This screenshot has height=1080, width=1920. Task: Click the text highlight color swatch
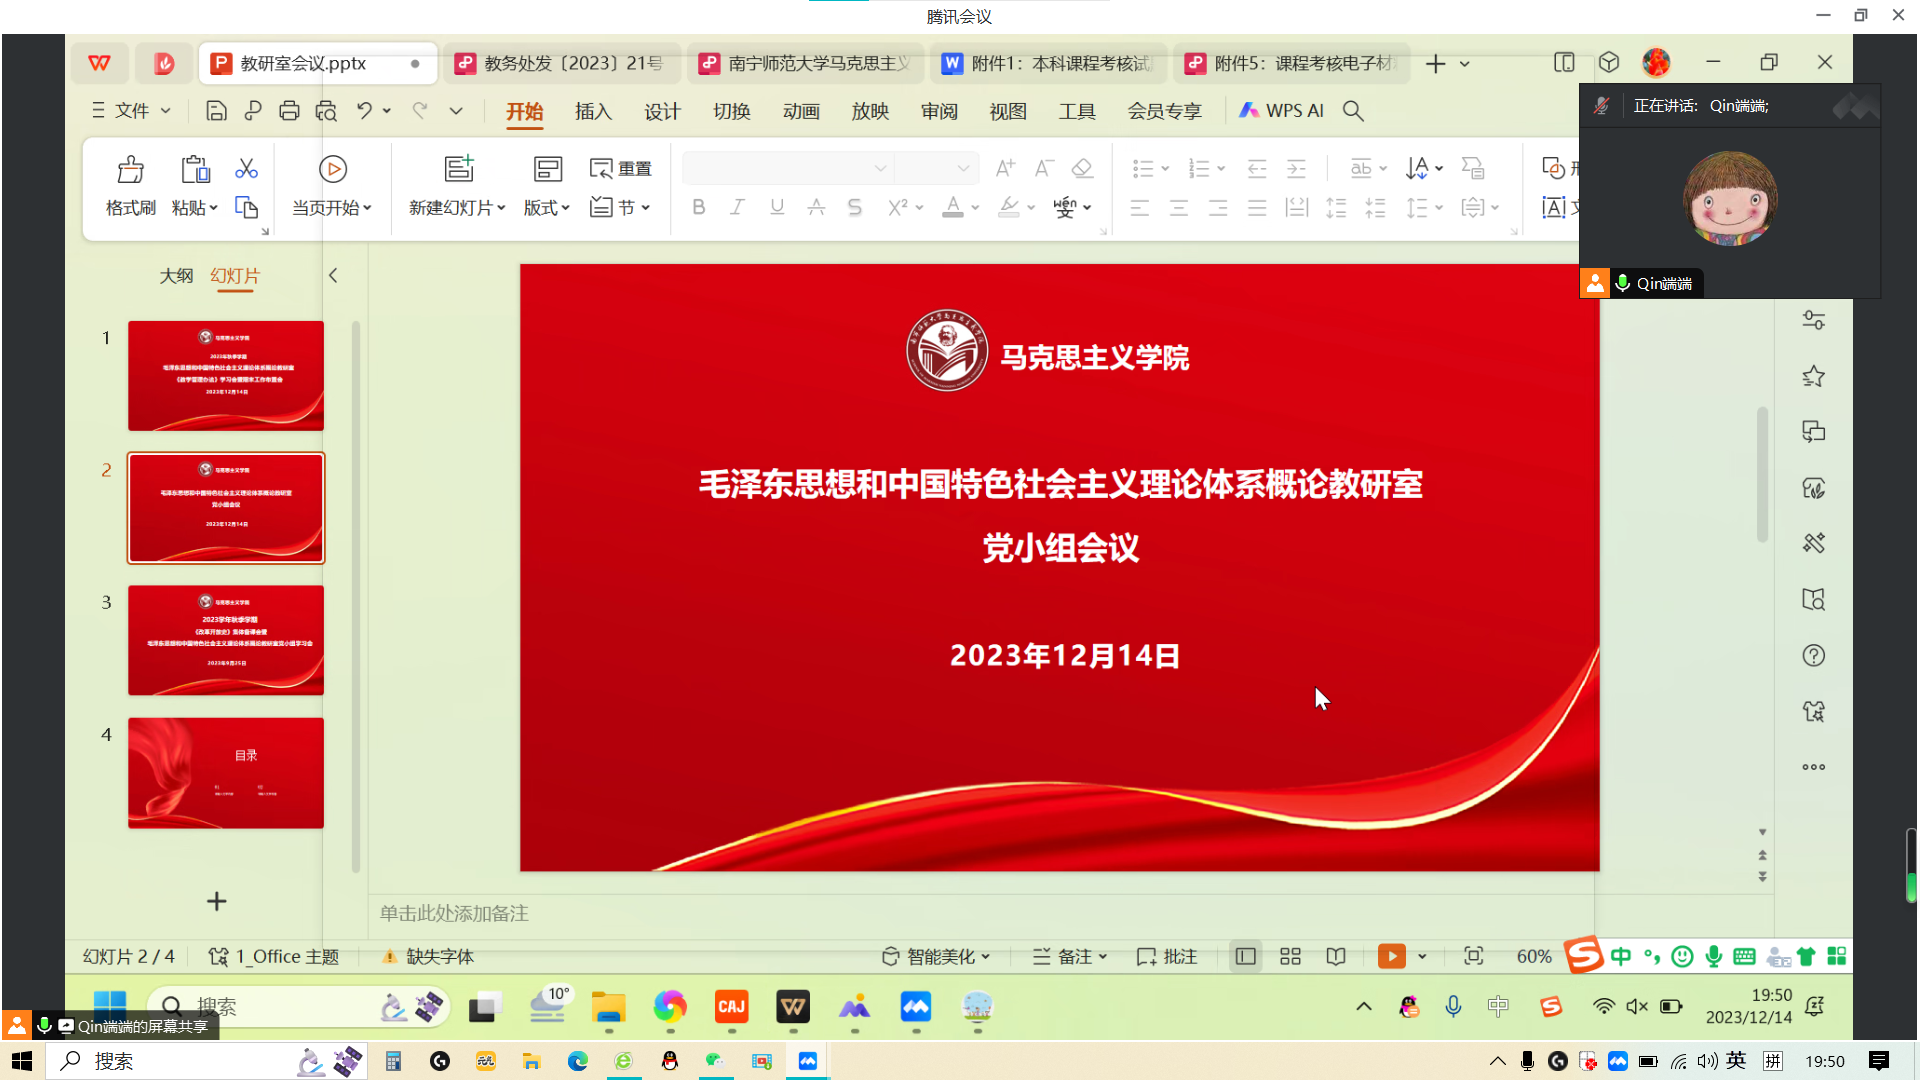[x=1009, y=207]
